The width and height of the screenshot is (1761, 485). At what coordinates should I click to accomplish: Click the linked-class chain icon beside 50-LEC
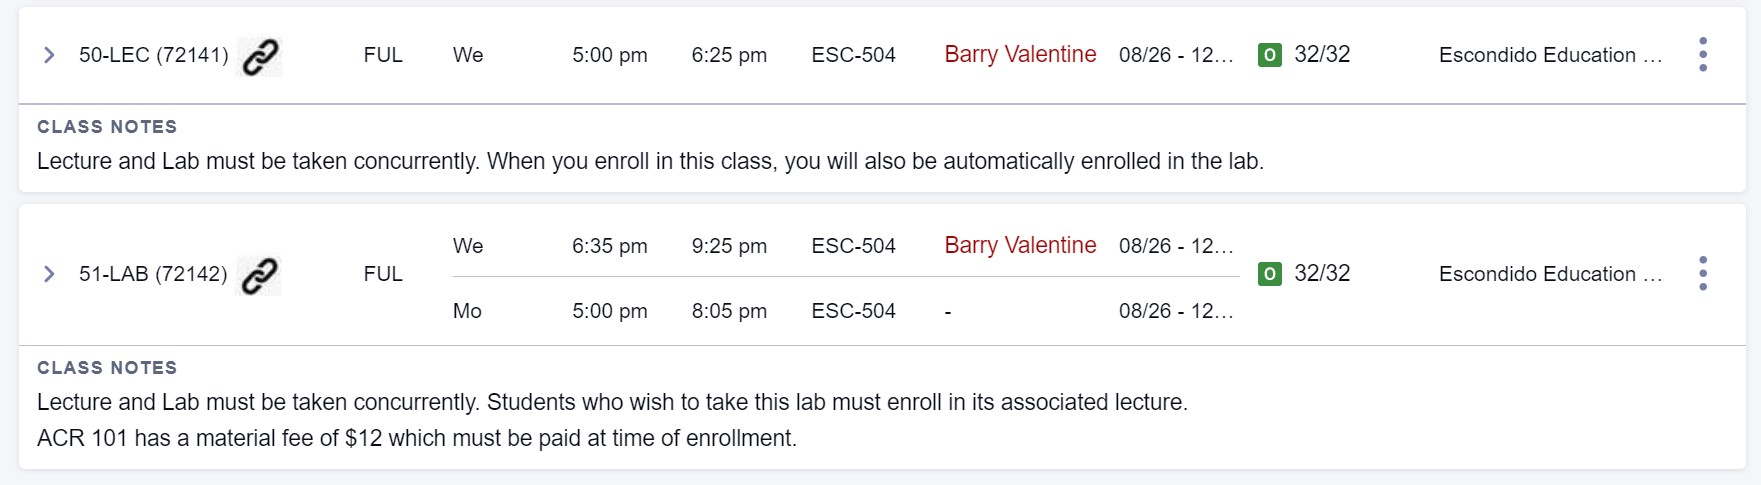pyautogui.click(x=260, y=56)
